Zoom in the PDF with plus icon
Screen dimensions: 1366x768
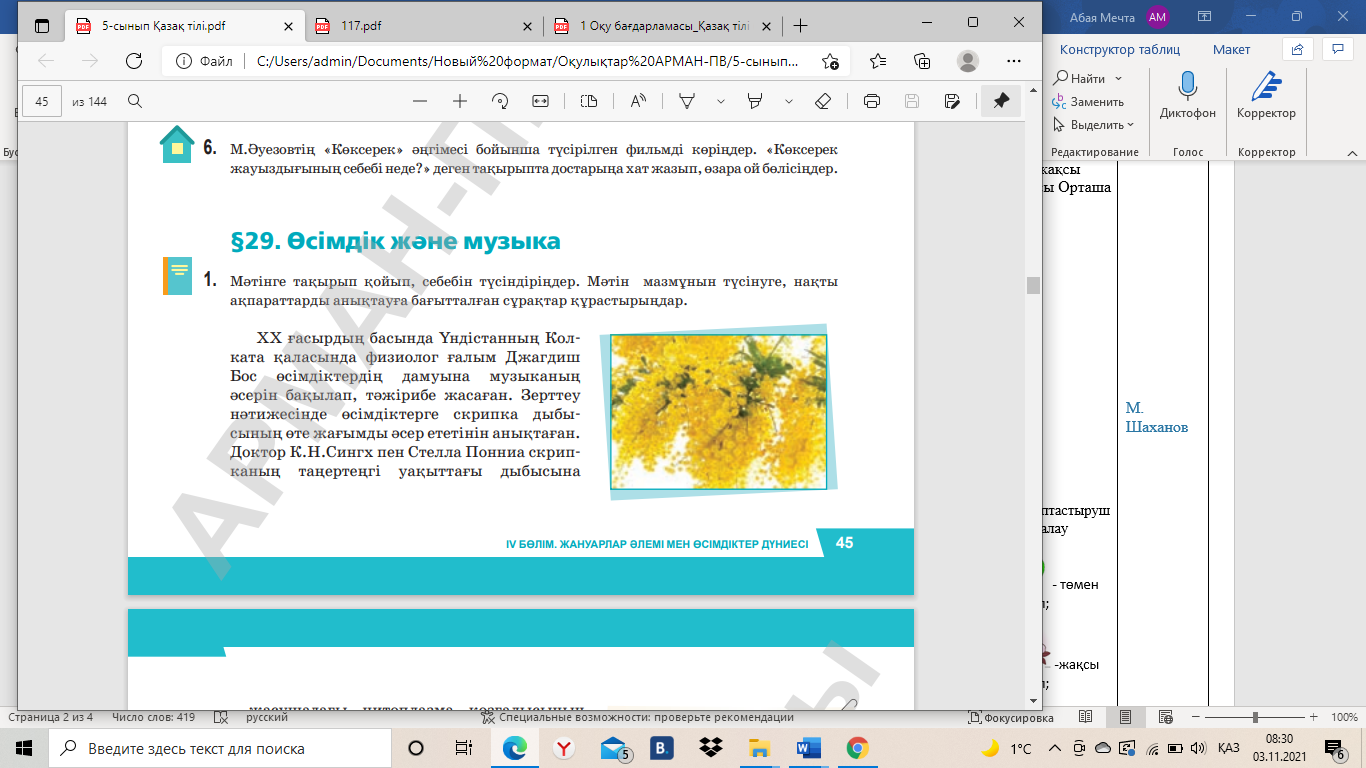click(460, 101)
